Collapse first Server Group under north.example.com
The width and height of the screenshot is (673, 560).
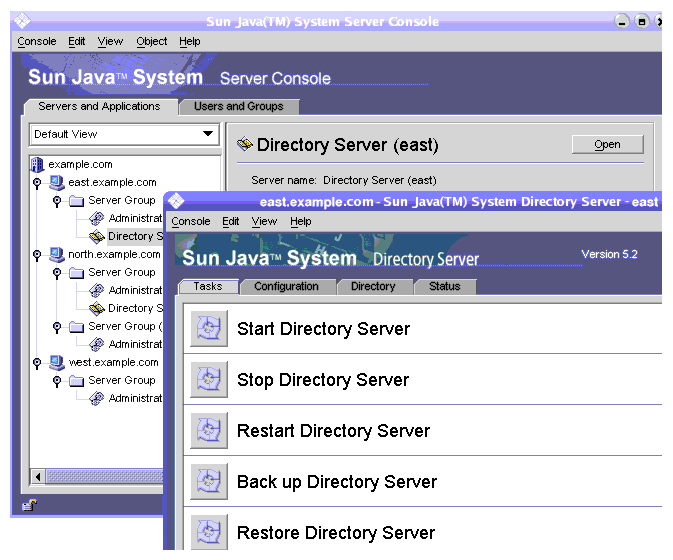click(x=57, y=273)
